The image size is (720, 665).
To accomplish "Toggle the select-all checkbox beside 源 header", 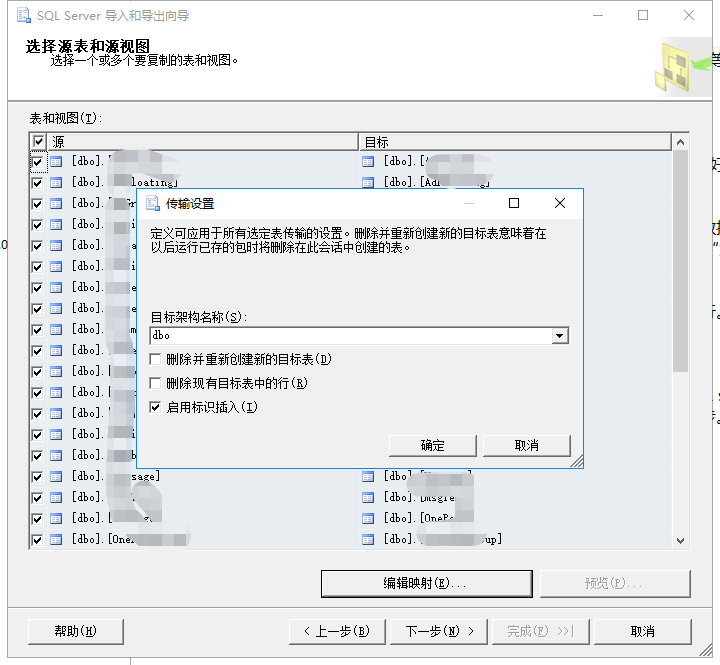I will click(39, 141).
